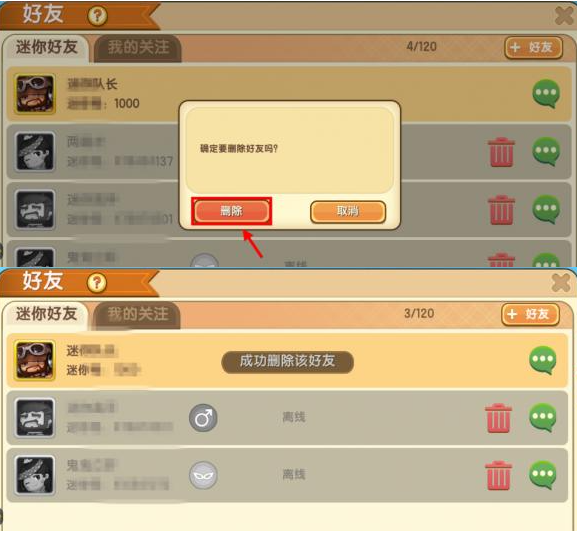The width and height of the screenshot is (577, 533).
Task: Click trash icon for top-panel friend ending 01
Action: [501, 210]
